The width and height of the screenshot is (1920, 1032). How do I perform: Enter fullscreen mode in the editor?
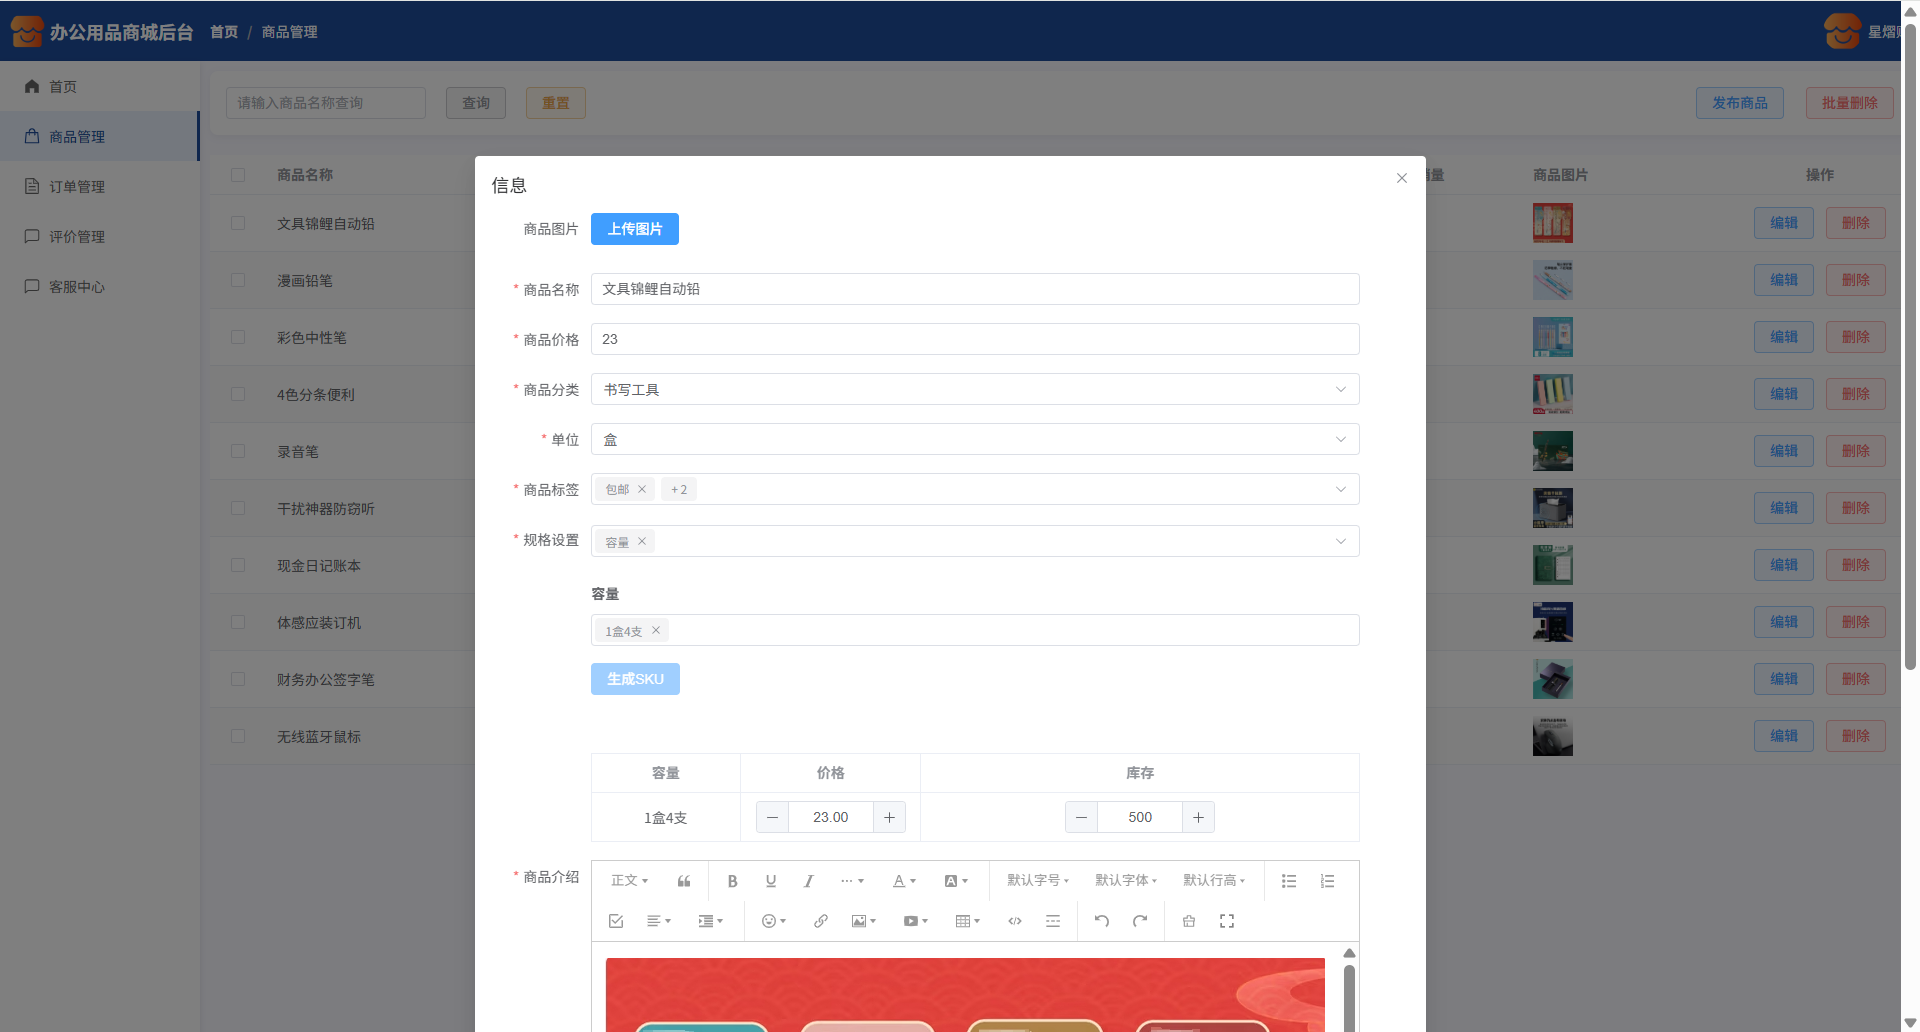pos(1226,921)
